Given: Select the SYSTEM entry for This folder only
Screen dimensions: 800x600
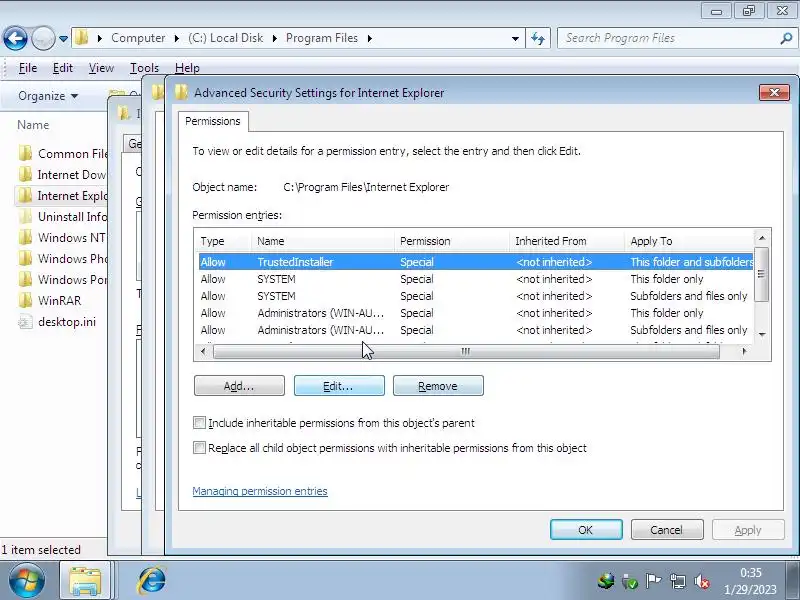Looking at the screenshot, I should (x=476, y=279).
